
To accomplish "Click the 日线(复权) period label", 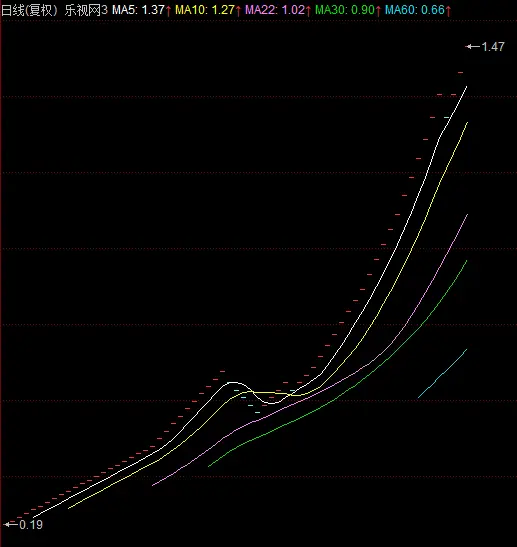I will (29, 10).
